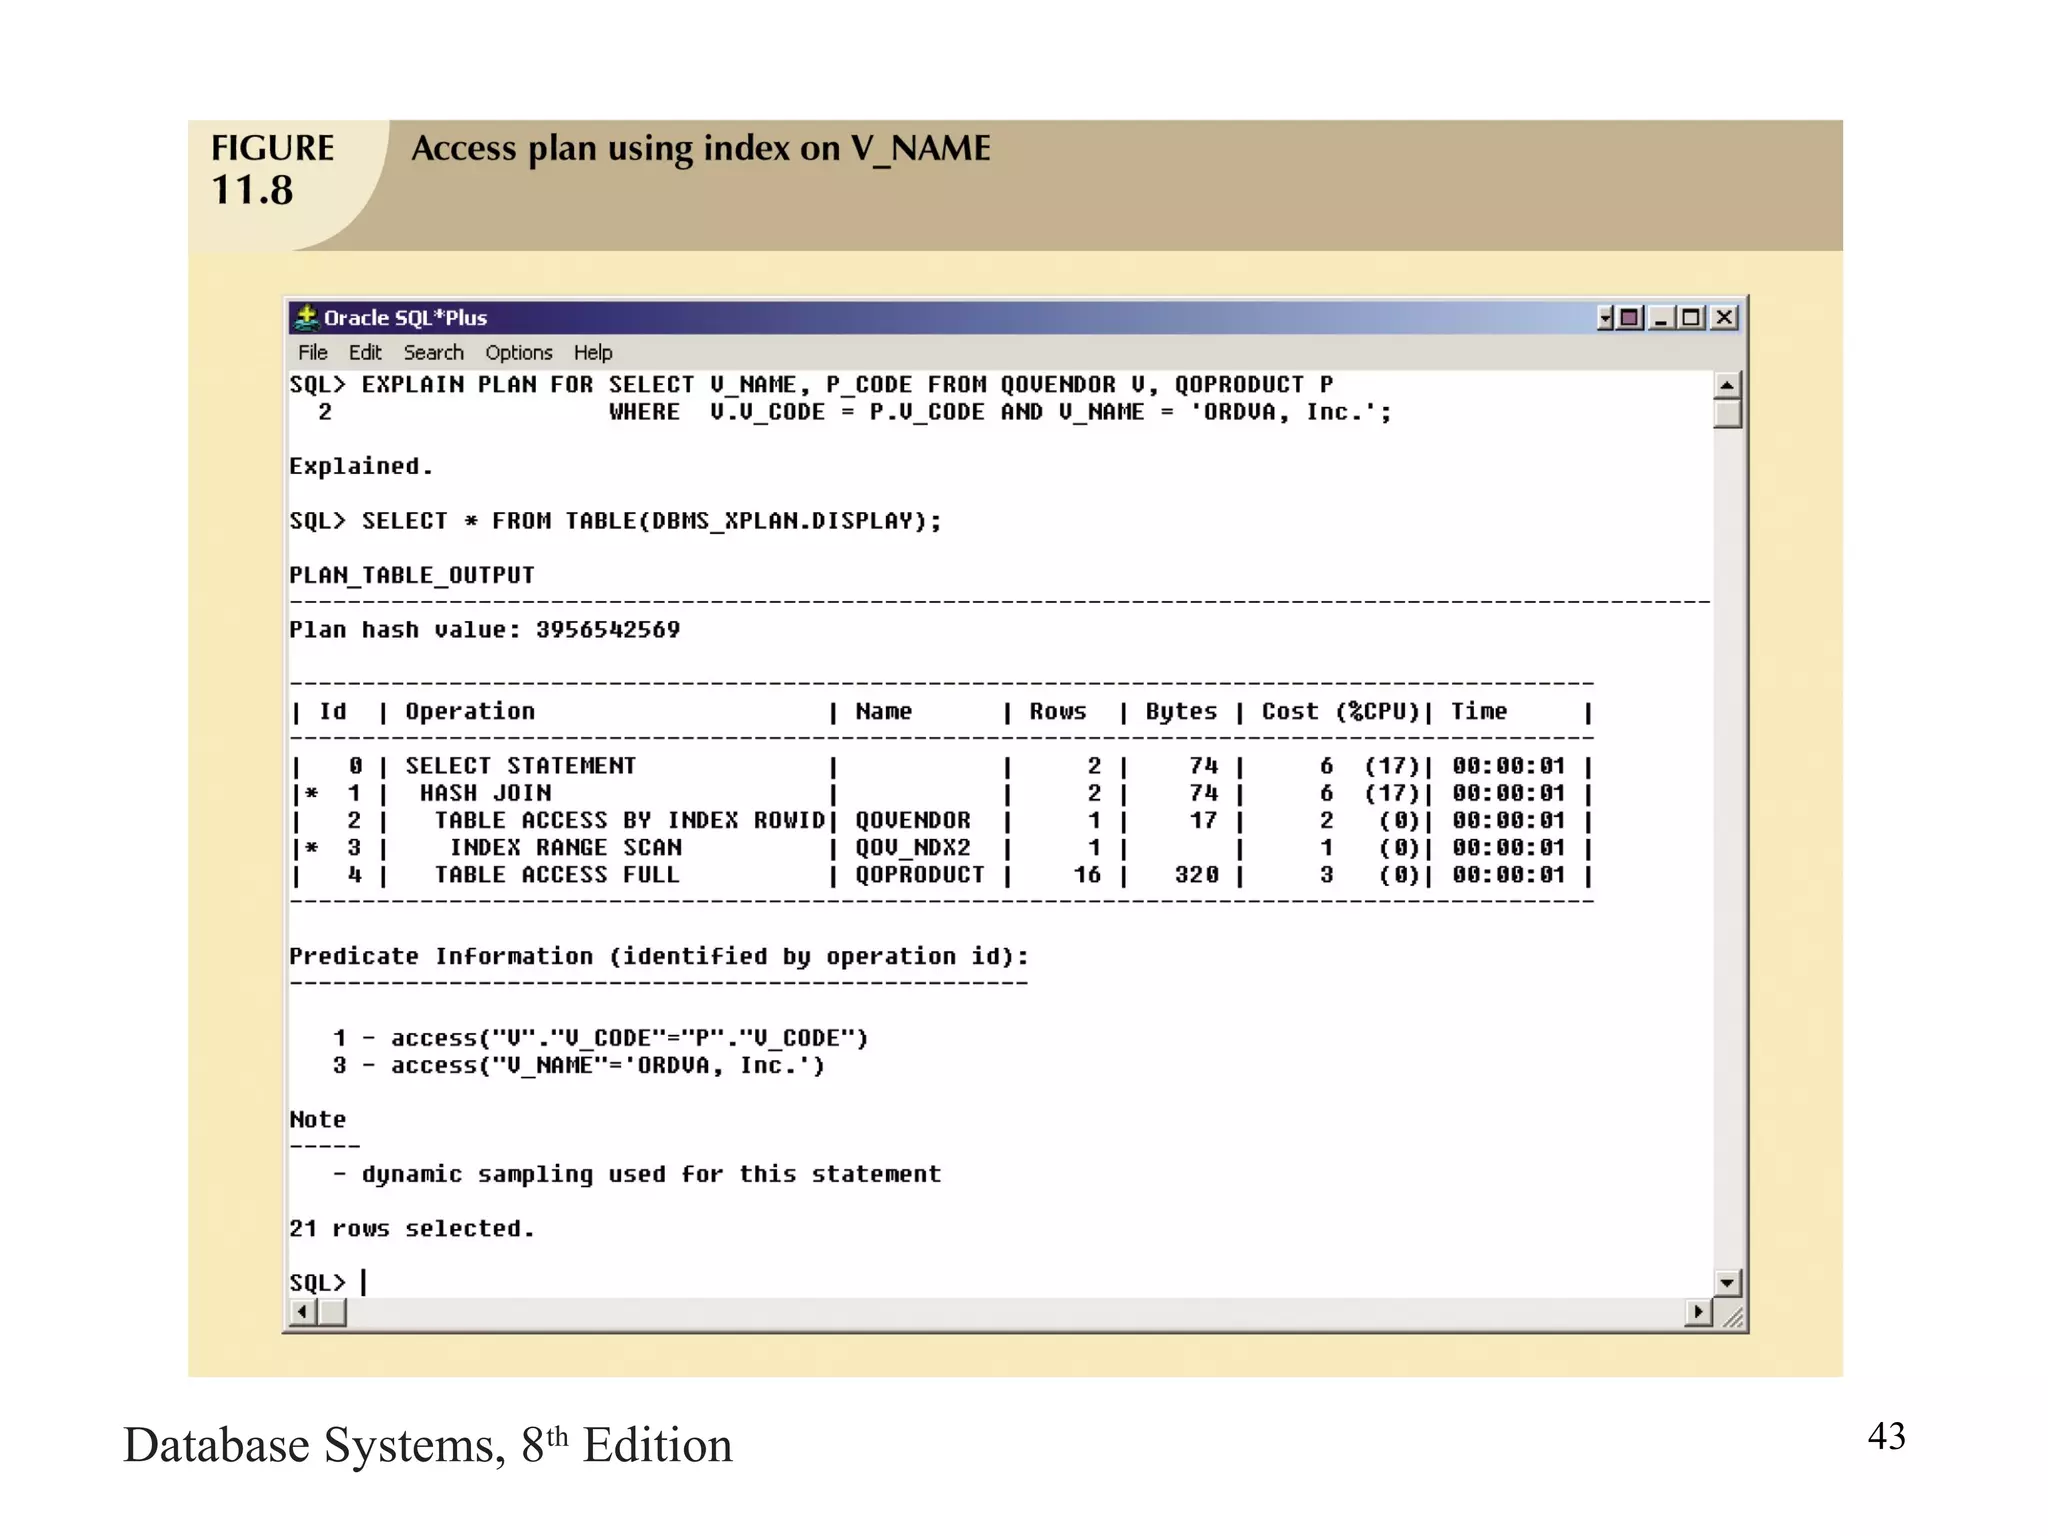
Task: Open the Help menu
Action: click(592, 352)
